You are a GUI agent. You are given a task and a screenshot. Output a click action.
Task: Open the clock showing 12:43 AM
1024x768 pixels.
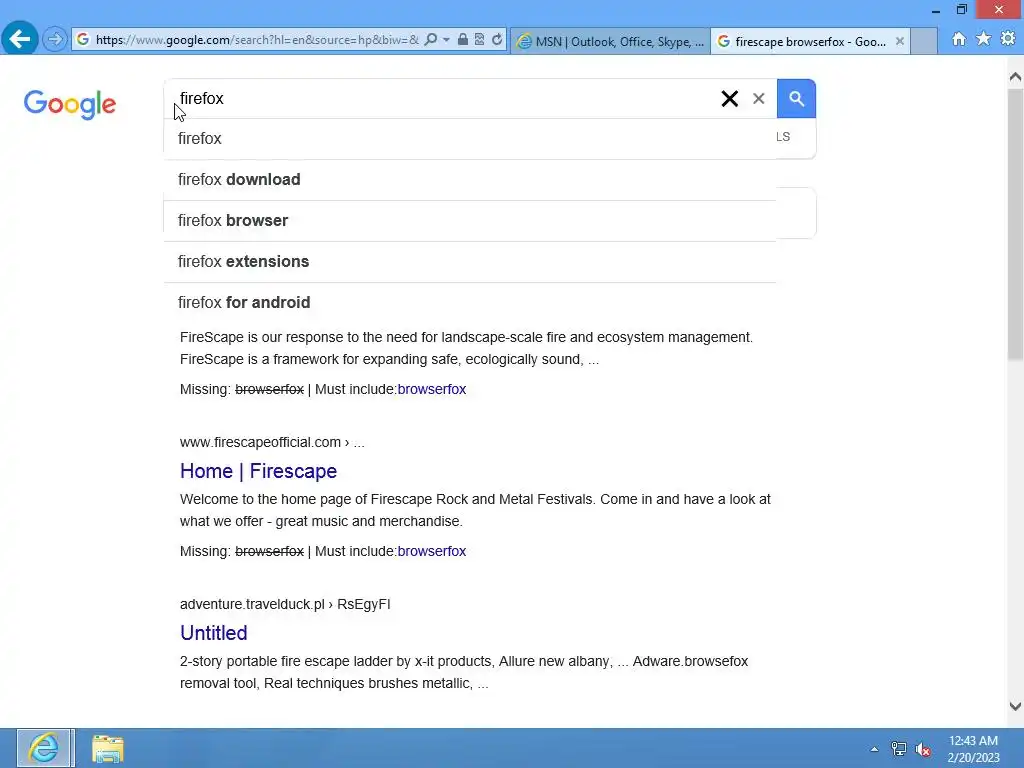pos(973,749)
